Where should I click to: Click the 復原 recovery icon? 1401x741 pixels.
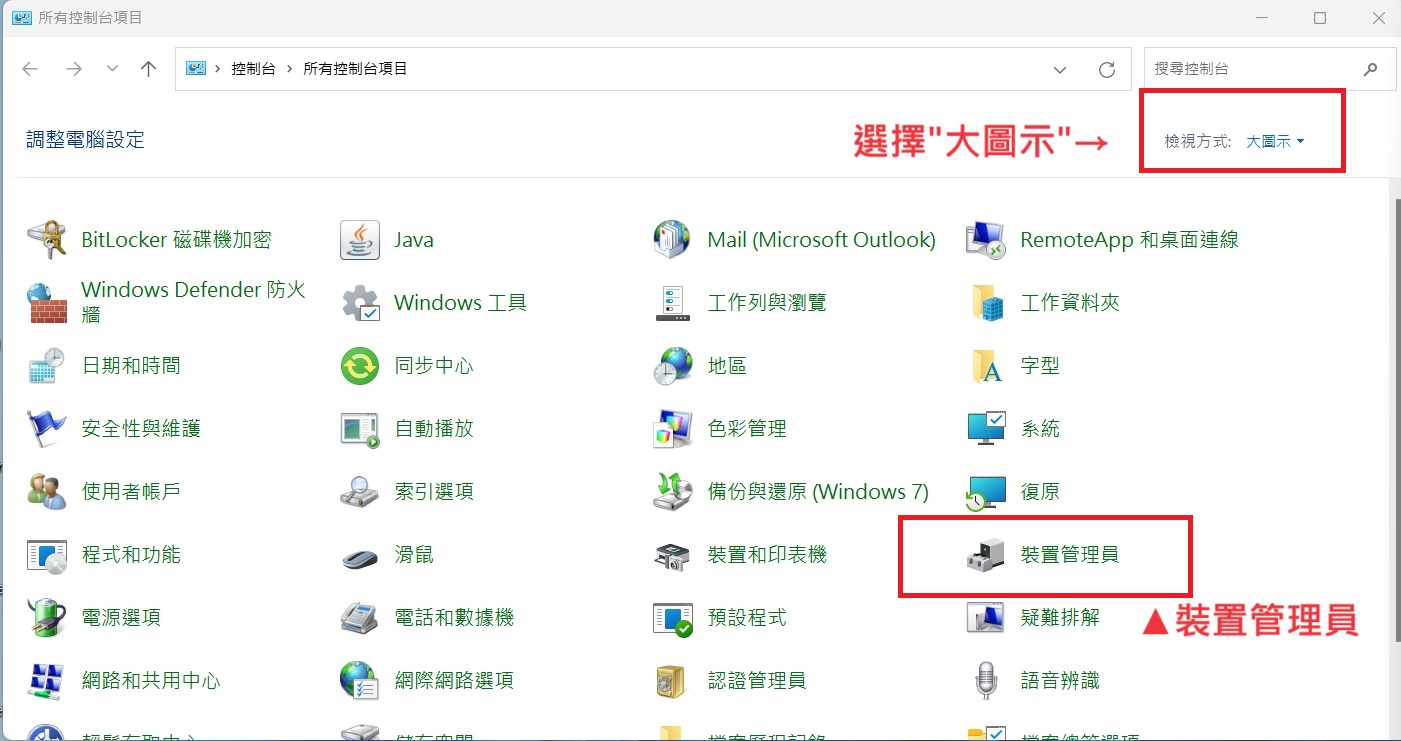[986, 491]
